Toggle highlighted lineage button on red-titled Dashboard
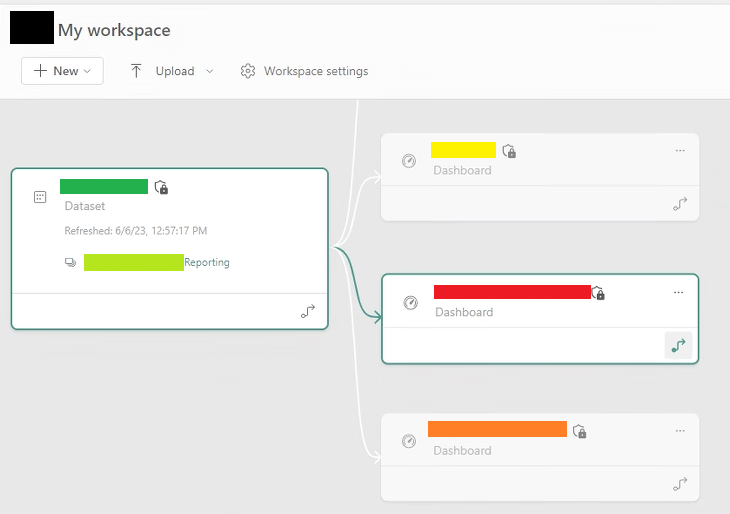 point(678,345)
